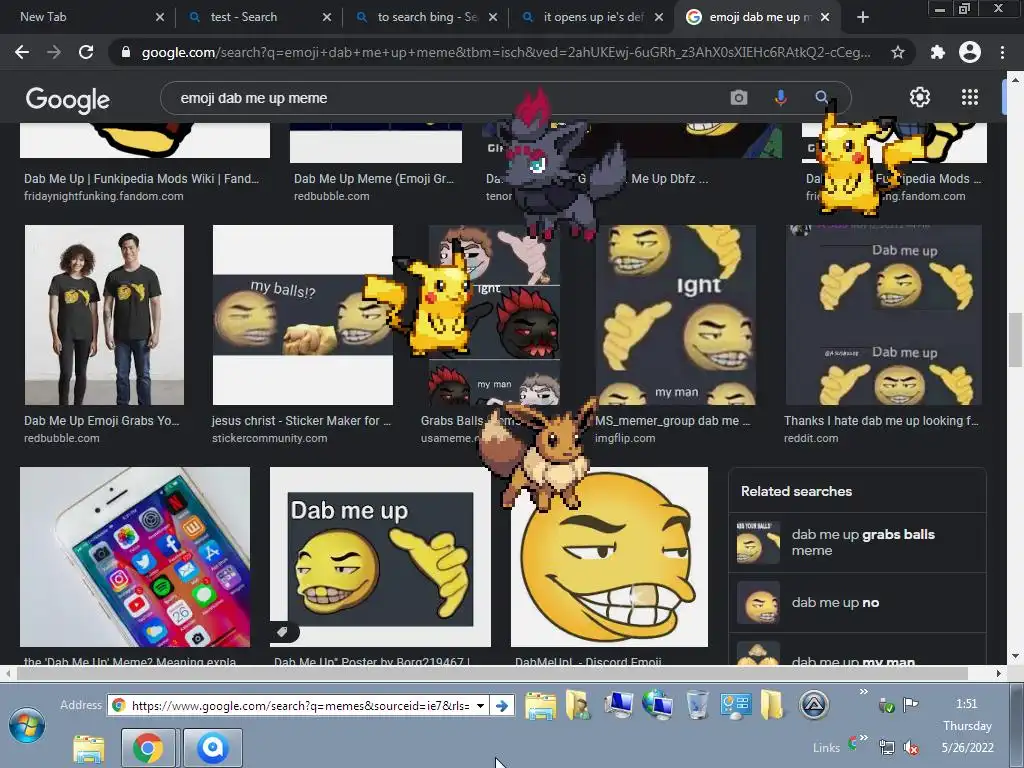Search by image using camera icon
The image size is (1024, 768).
[739, 98]
